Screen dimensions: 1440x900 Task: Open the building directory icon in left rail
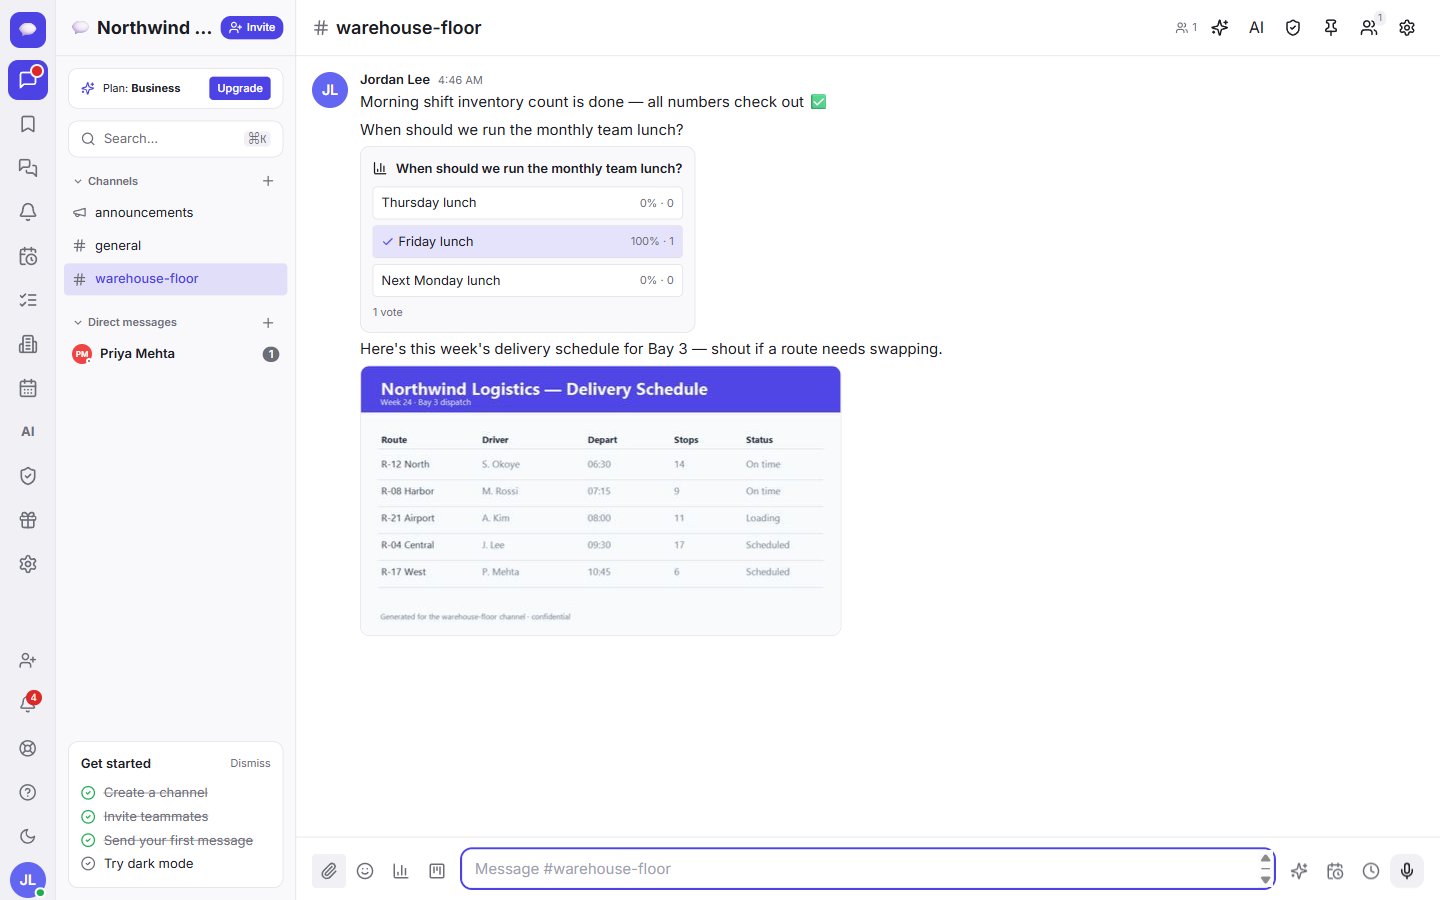[28, 344]
